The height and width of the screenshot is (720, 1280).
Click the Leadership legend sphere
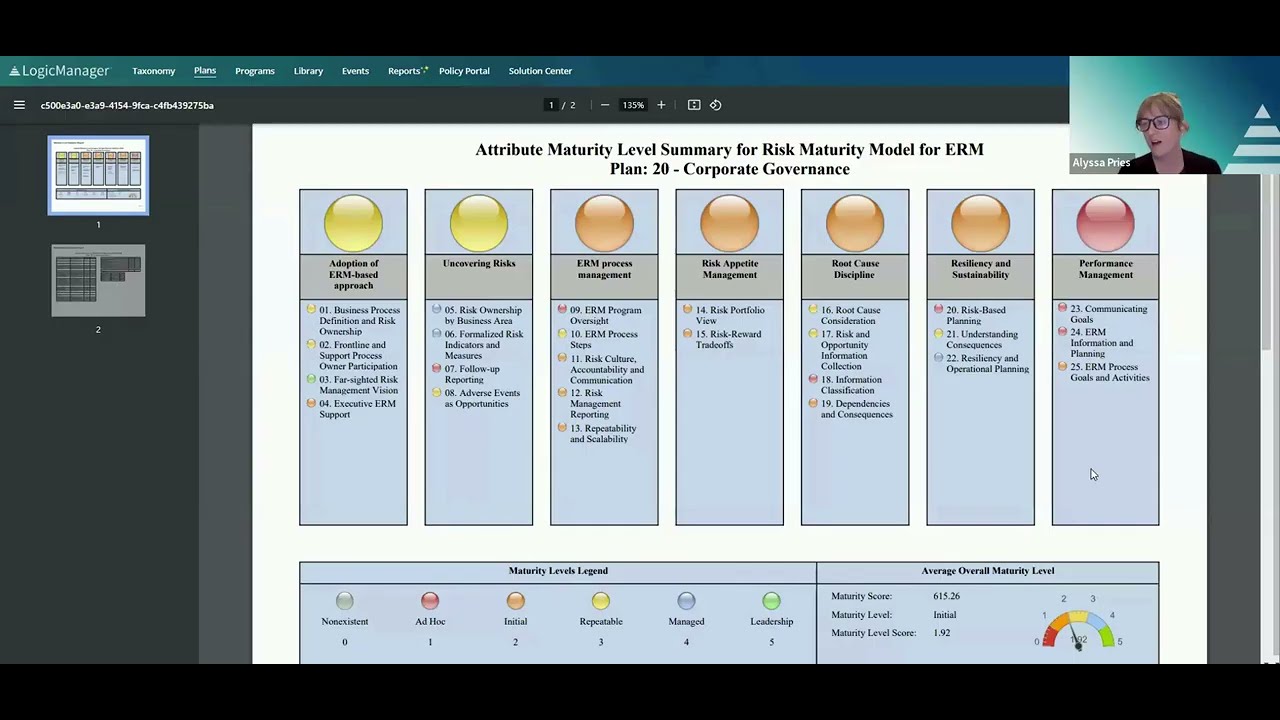point(771,601)
